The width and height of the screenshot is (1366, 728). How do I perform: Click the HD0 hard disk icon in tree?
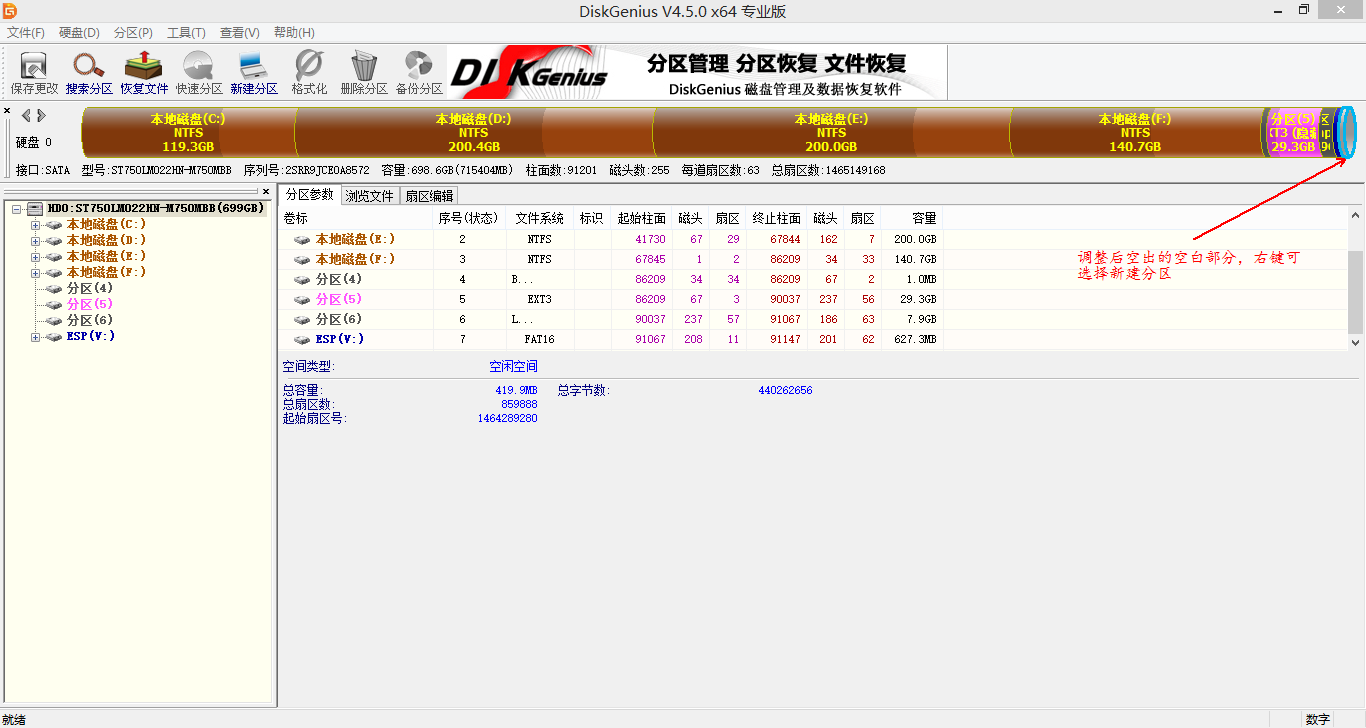[36, 208]
